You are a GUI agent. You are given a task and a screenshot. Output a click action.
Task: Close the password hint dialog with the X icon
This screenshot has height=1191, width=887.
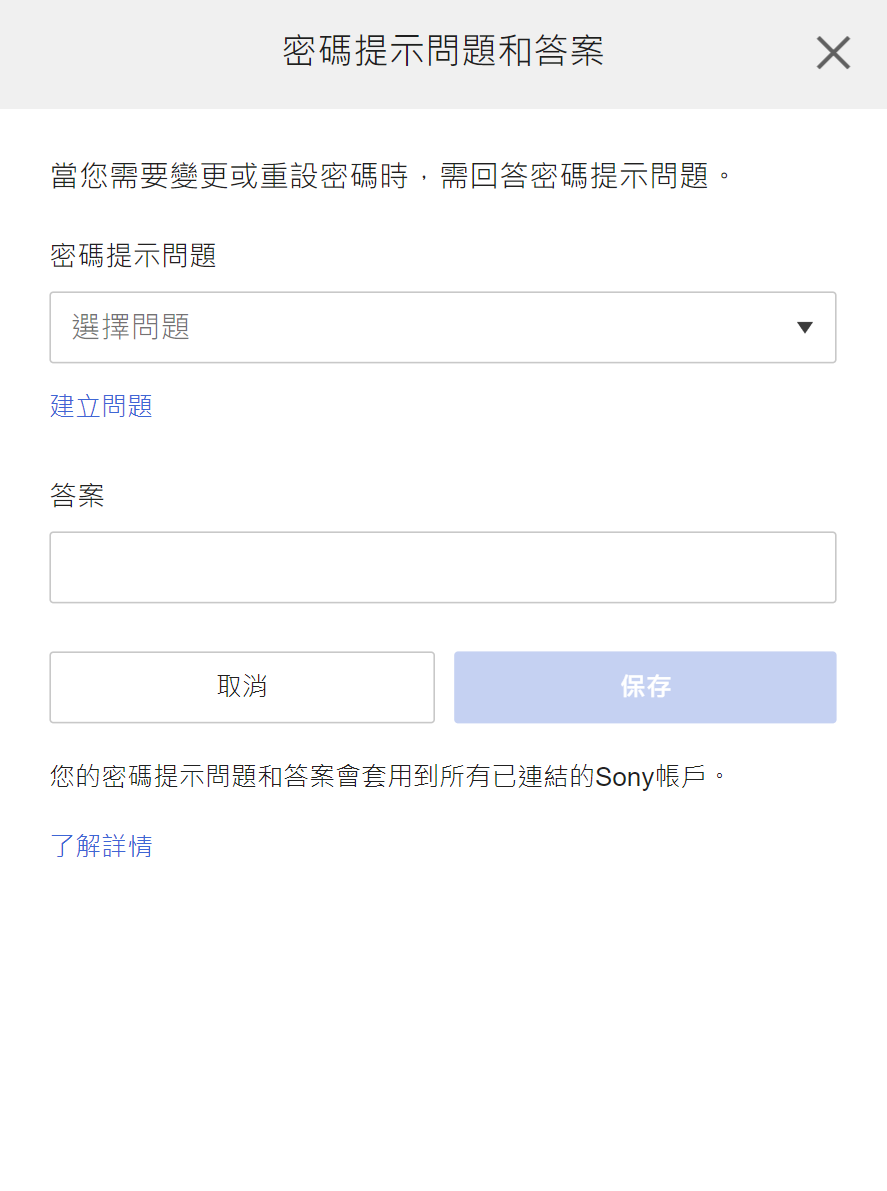pyautogui.click(x=832, y=53)
